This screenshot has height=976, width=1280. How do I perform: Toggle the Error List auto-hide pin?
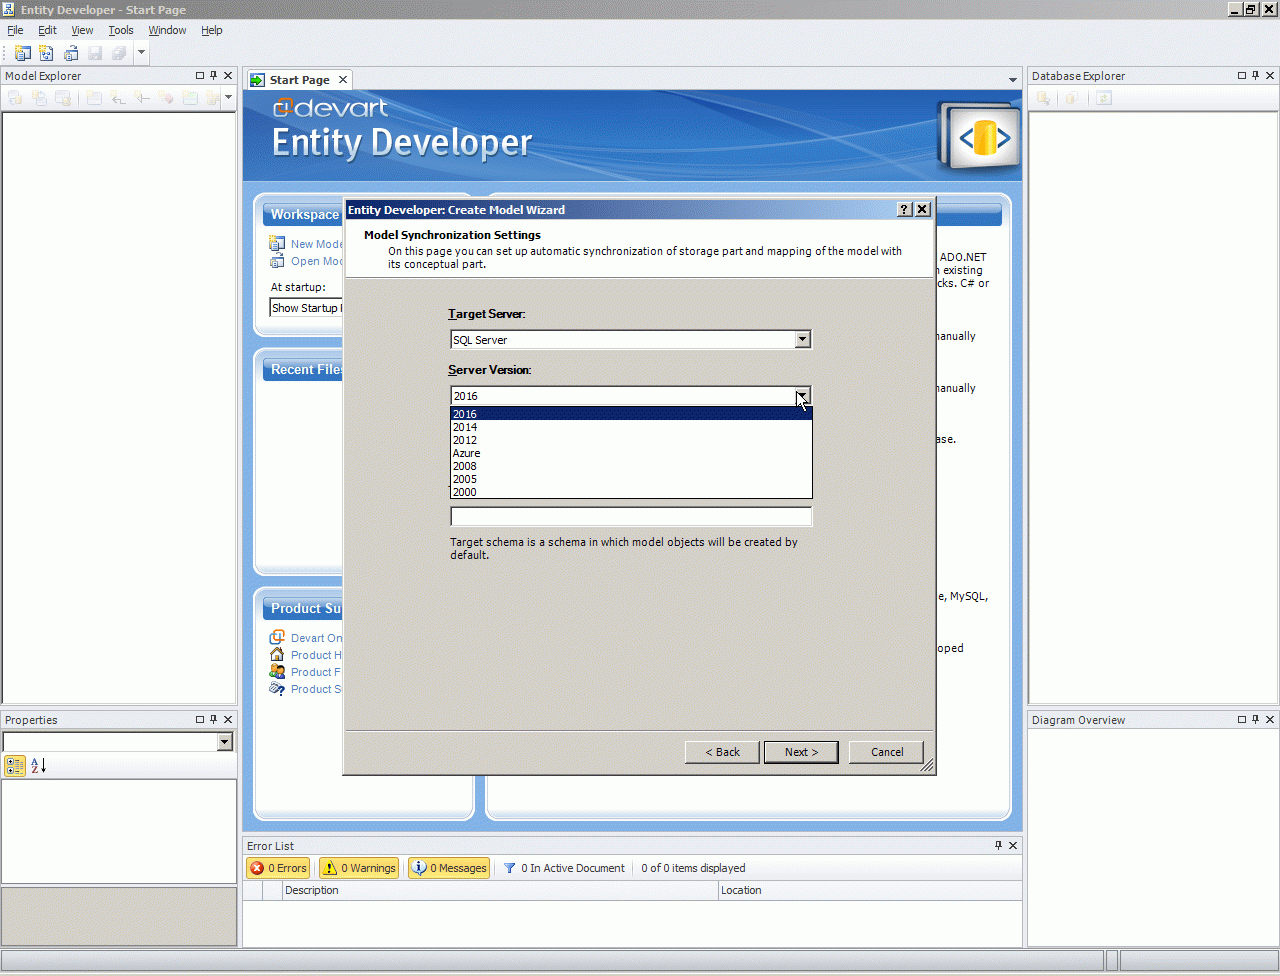(998, 846)
